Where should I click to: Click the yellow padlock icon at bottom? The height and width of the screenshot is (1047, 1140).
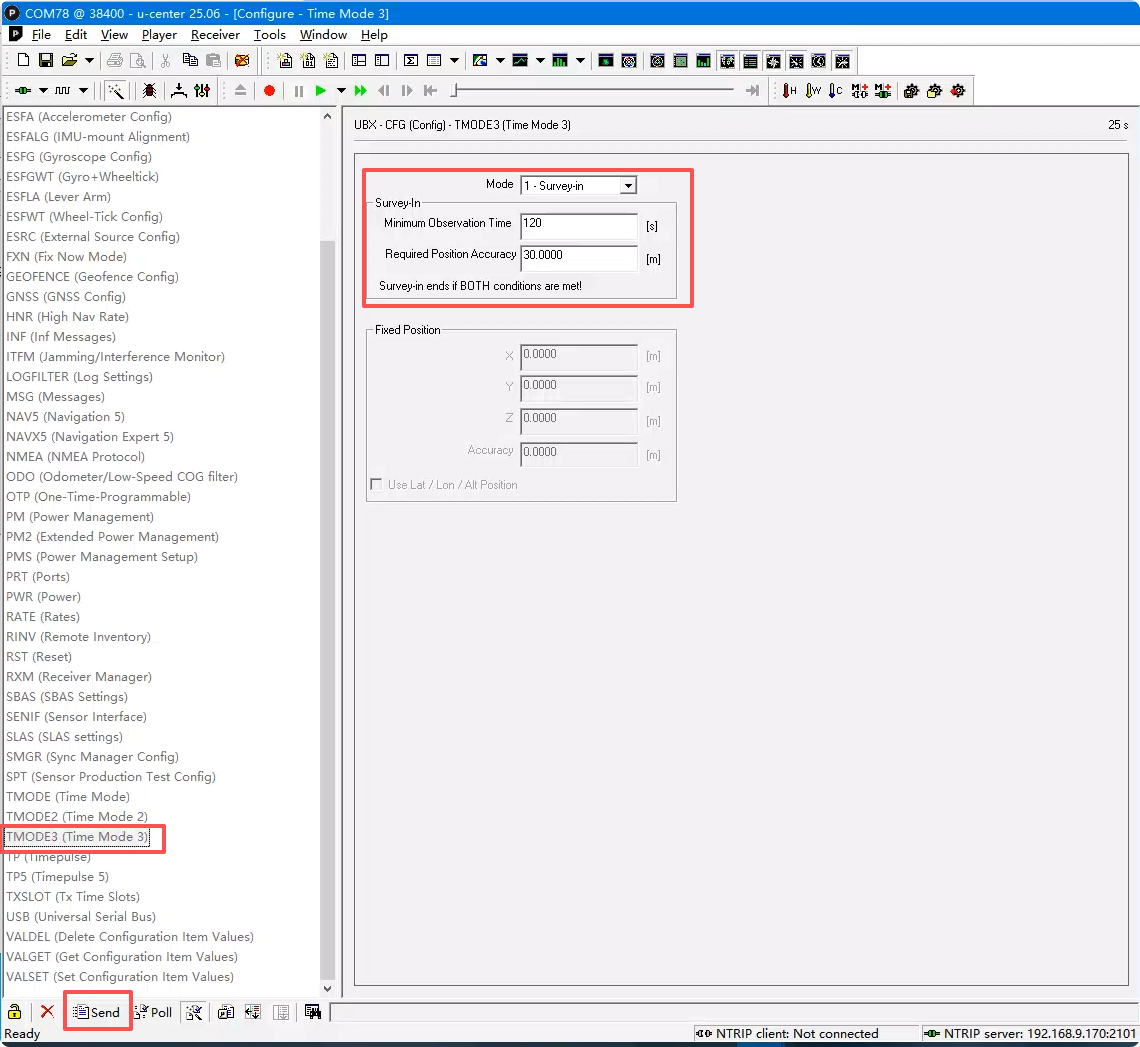point(15,1012)
